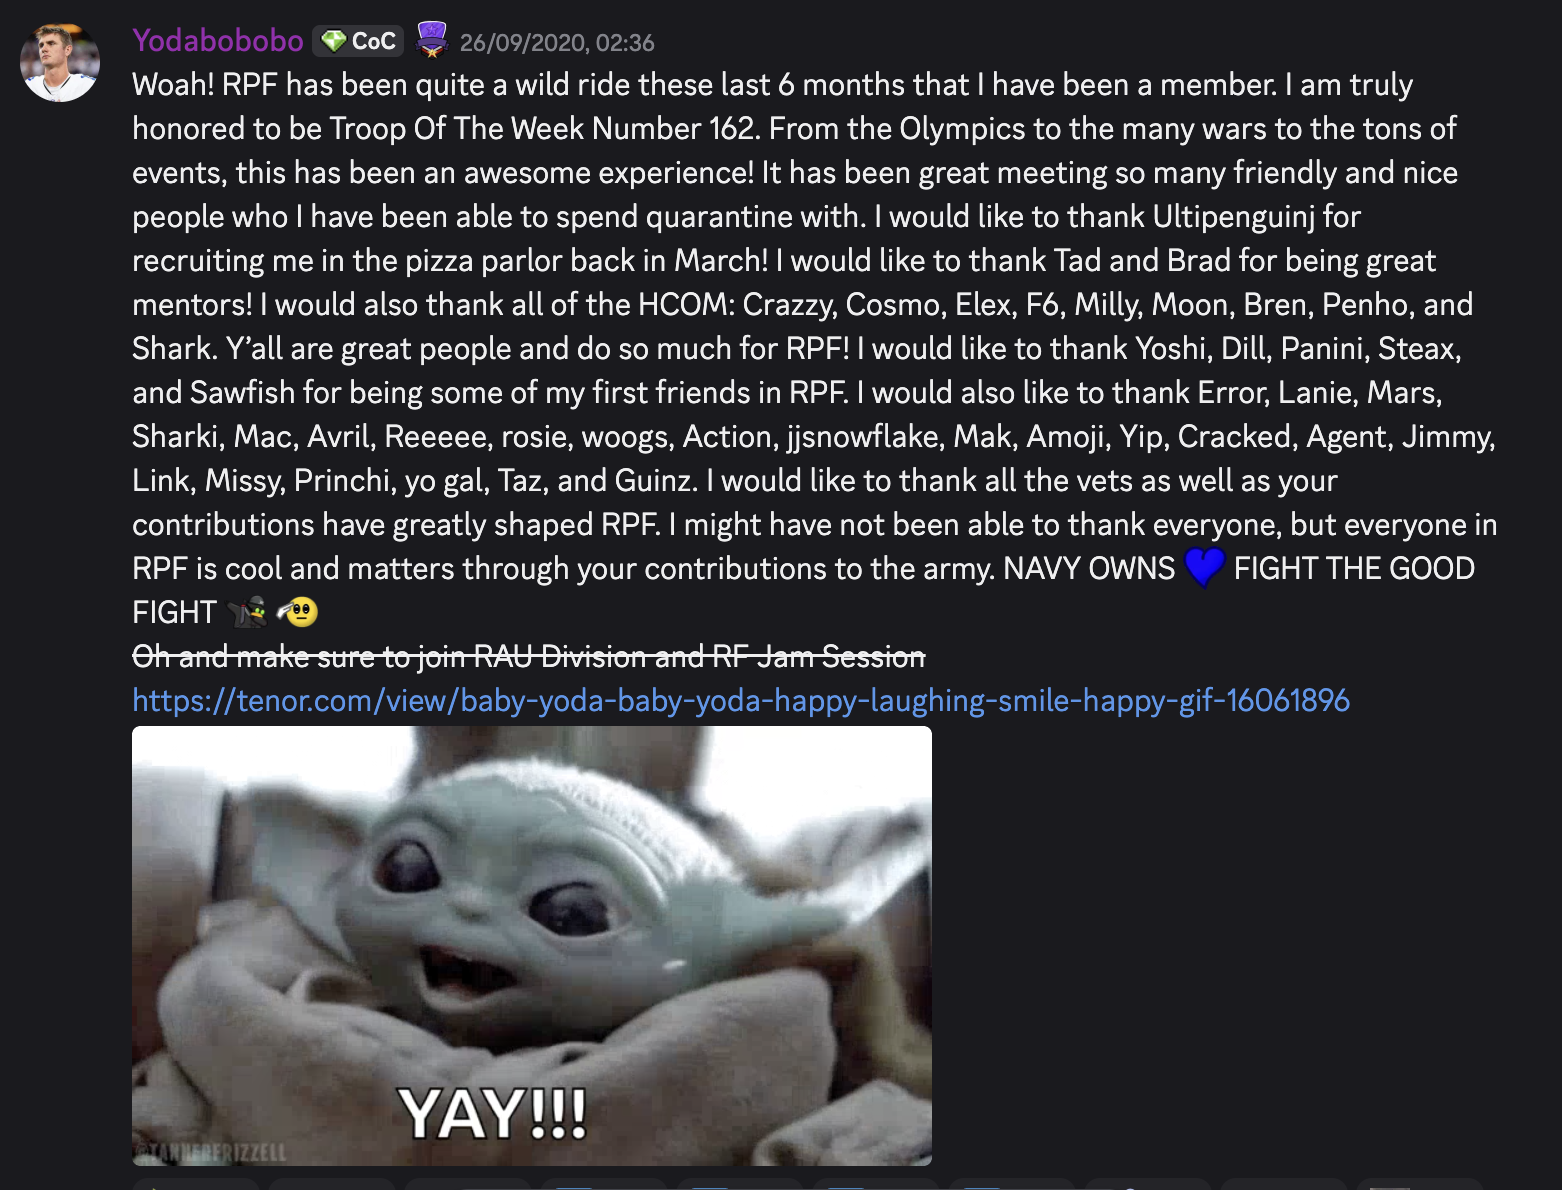Click the blue heart emoji after NAVY OWNS
Screen dimensions: 1562x1190
coord(1204,567)
